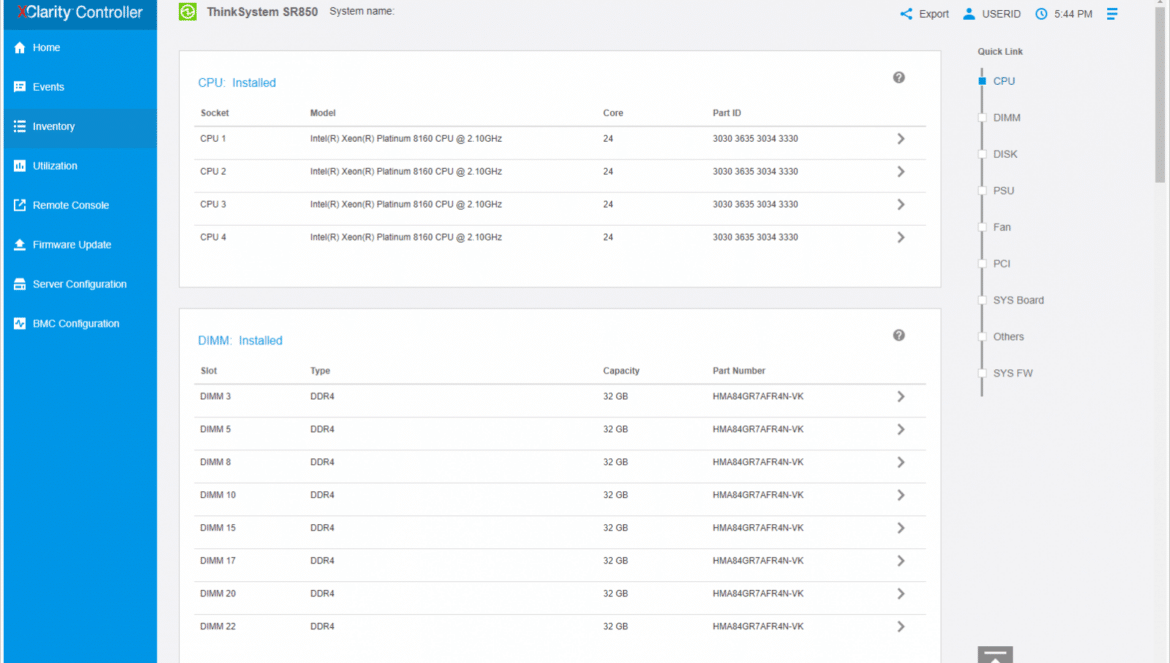Open the hamburger menu in the header
Viewport: 1170px width, 663px height.
(1112, 13)
